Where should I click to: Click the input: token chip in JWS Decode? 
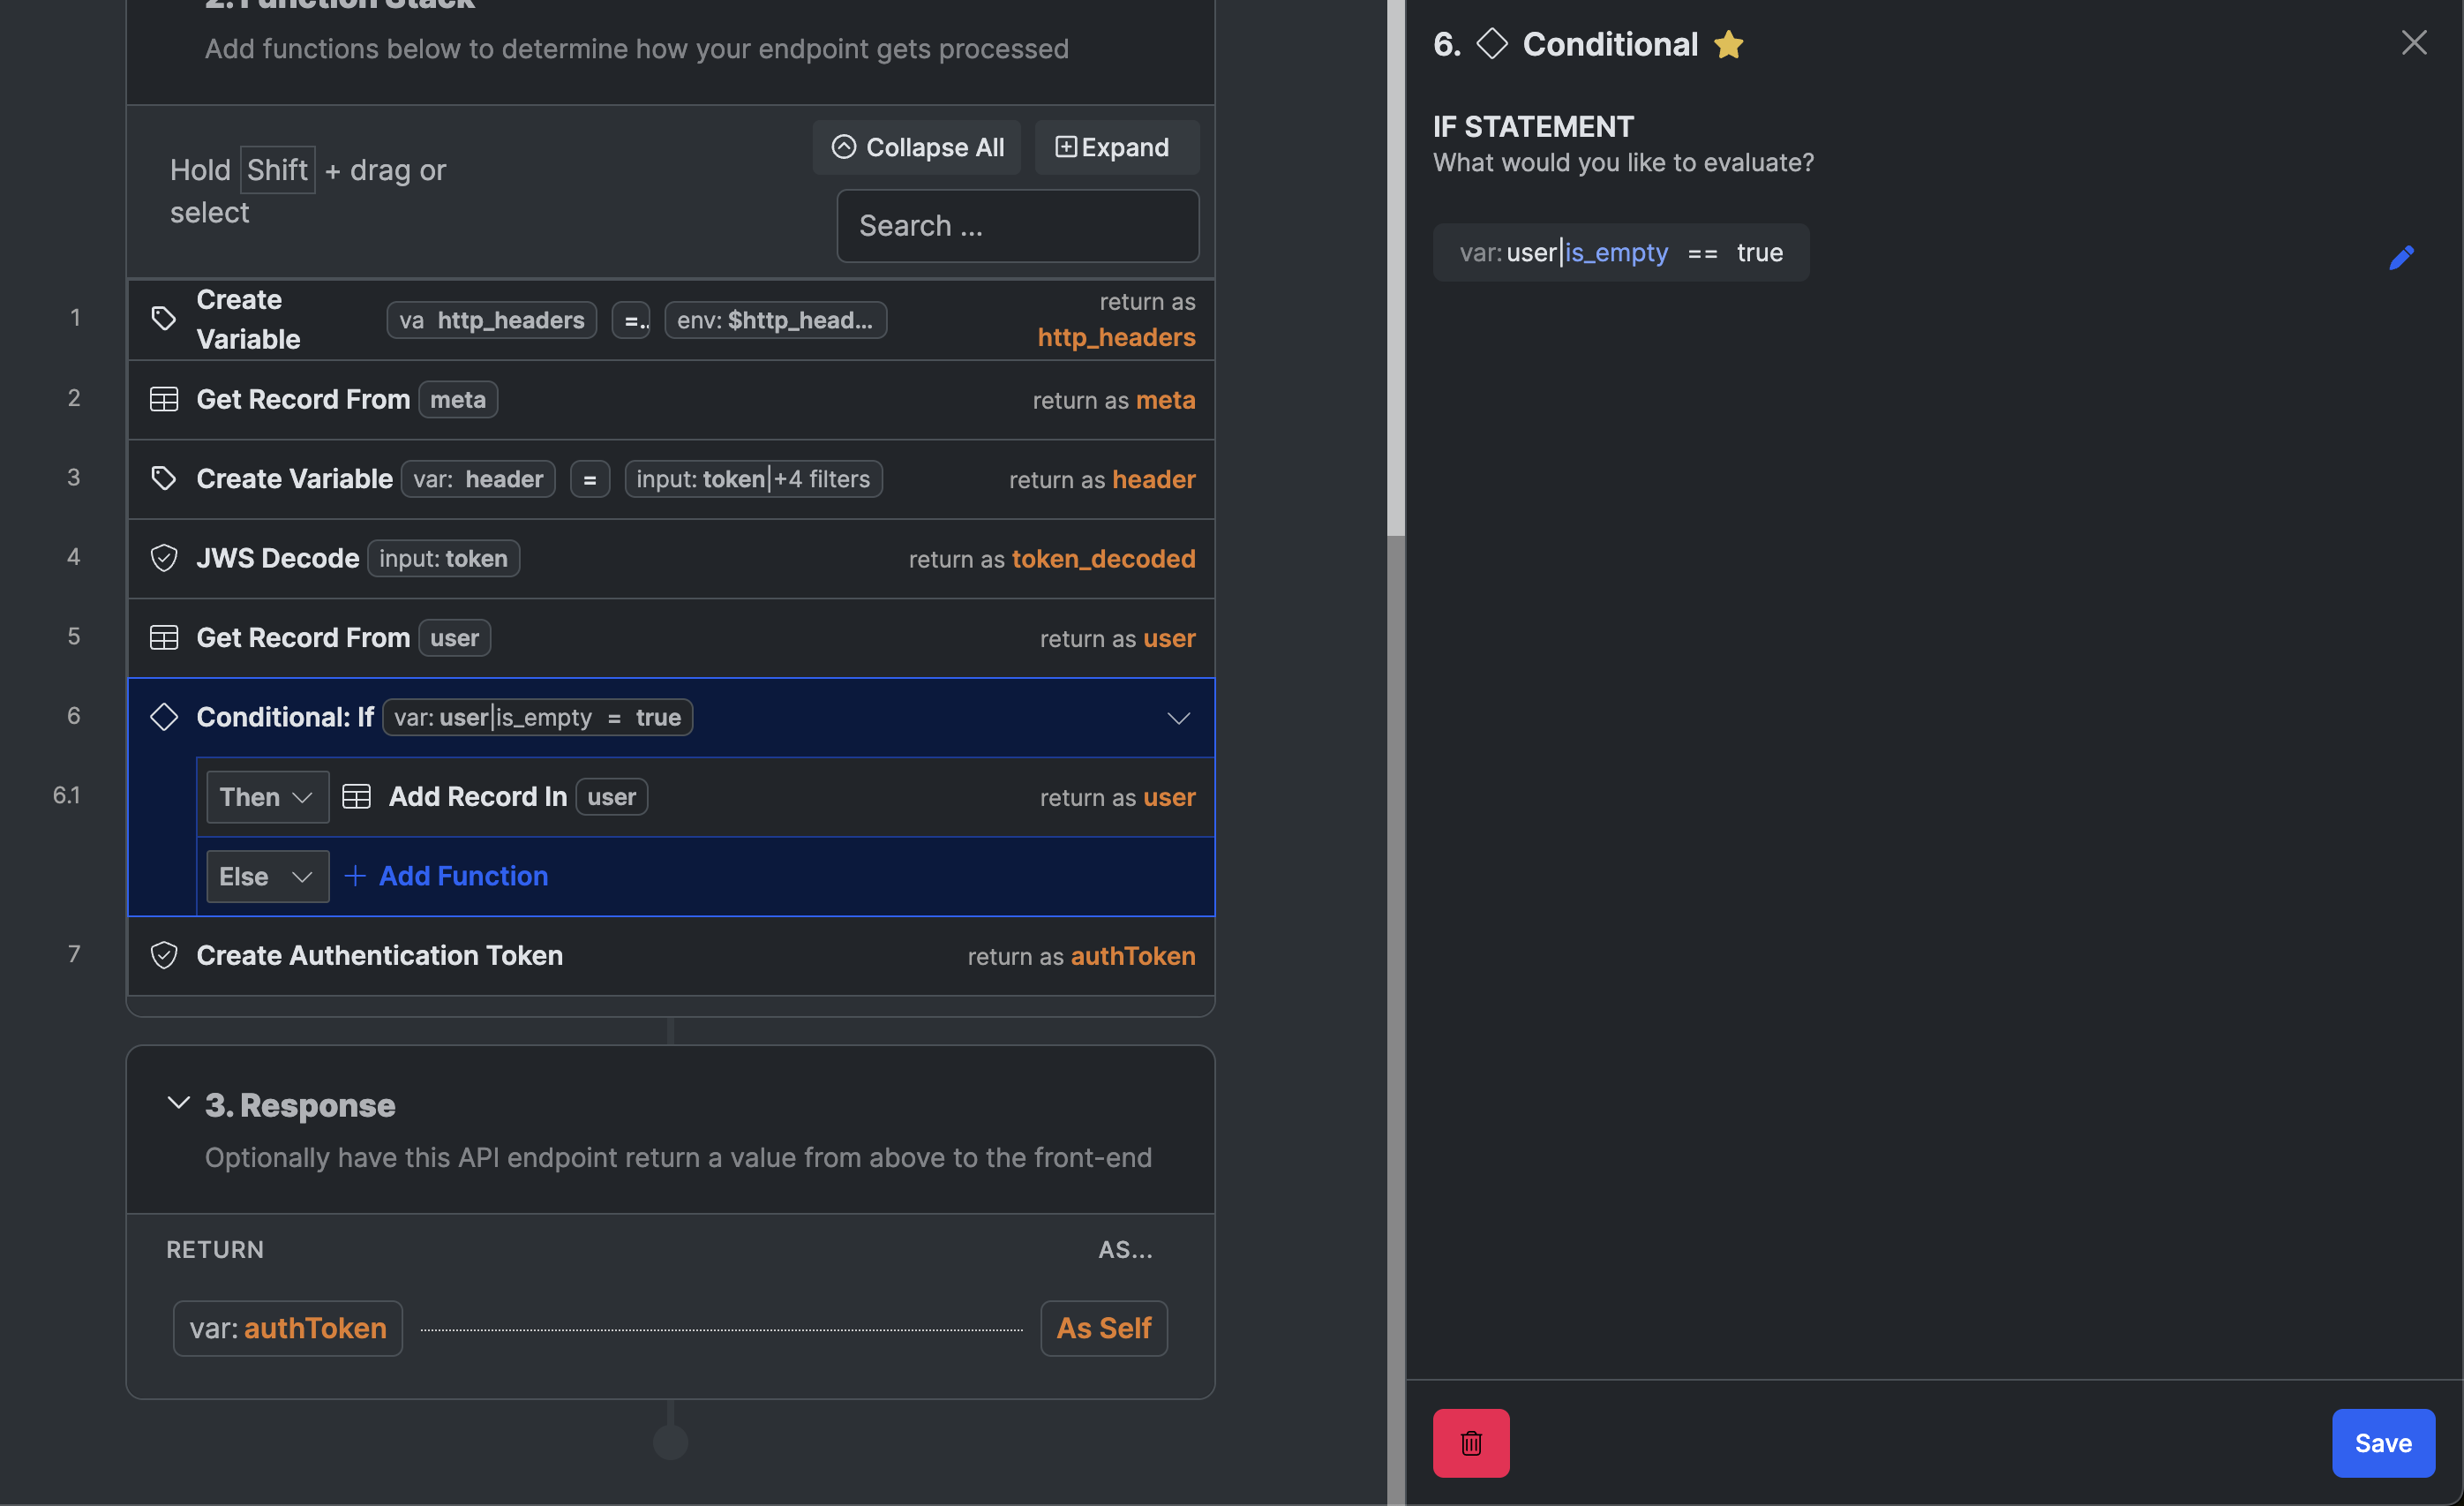coord(443,558)
